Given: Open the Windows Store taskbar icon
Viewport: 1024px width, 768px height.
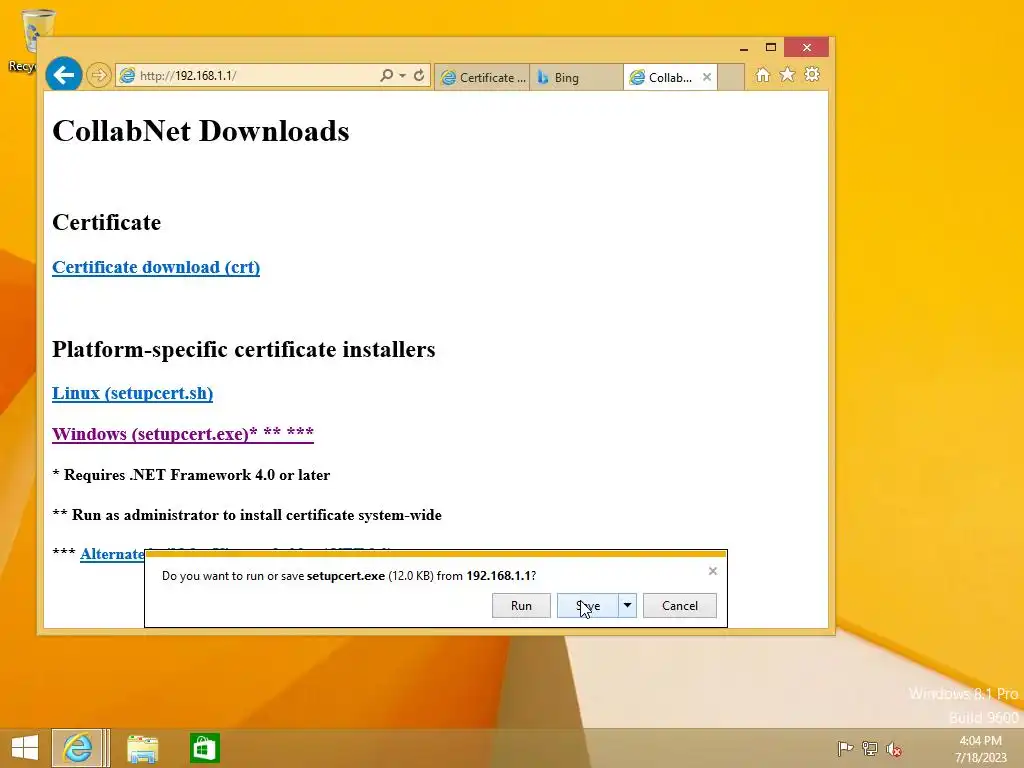Looking at the screenshot, I should tap(204, 748).
